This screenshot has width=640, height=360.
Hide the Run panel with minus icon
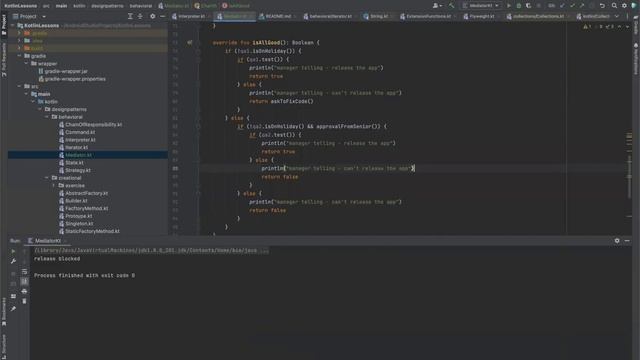pyautogui.click(x=627, y=241)
